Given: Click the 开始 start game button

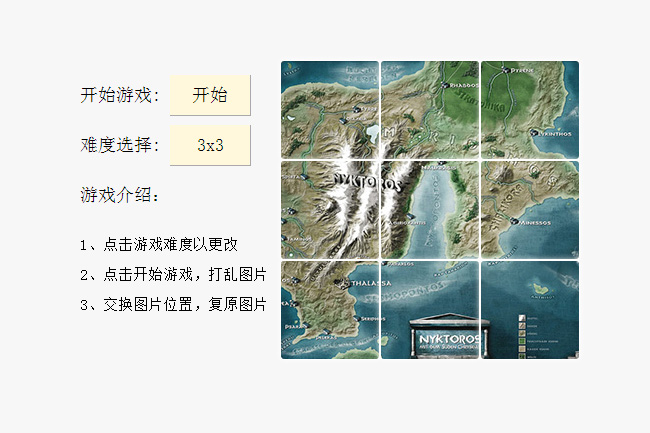Looking at the screenshot, I should pyautogui.click(x=210, y=95).
